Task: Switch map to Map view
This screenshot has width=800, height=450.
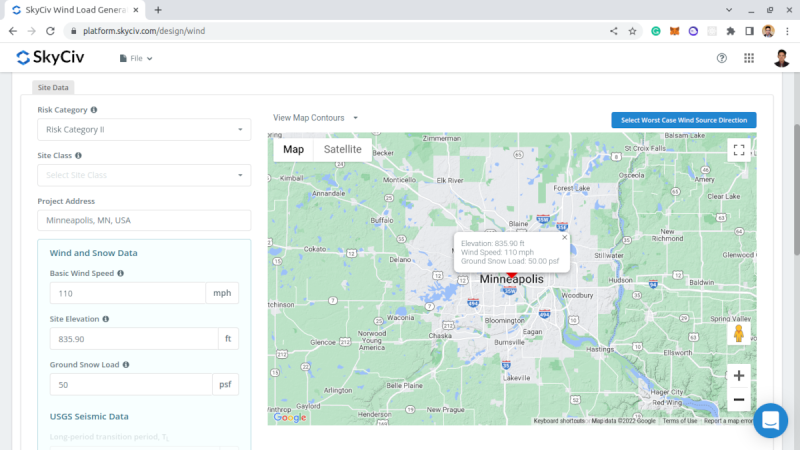Action: click(293, 149)
